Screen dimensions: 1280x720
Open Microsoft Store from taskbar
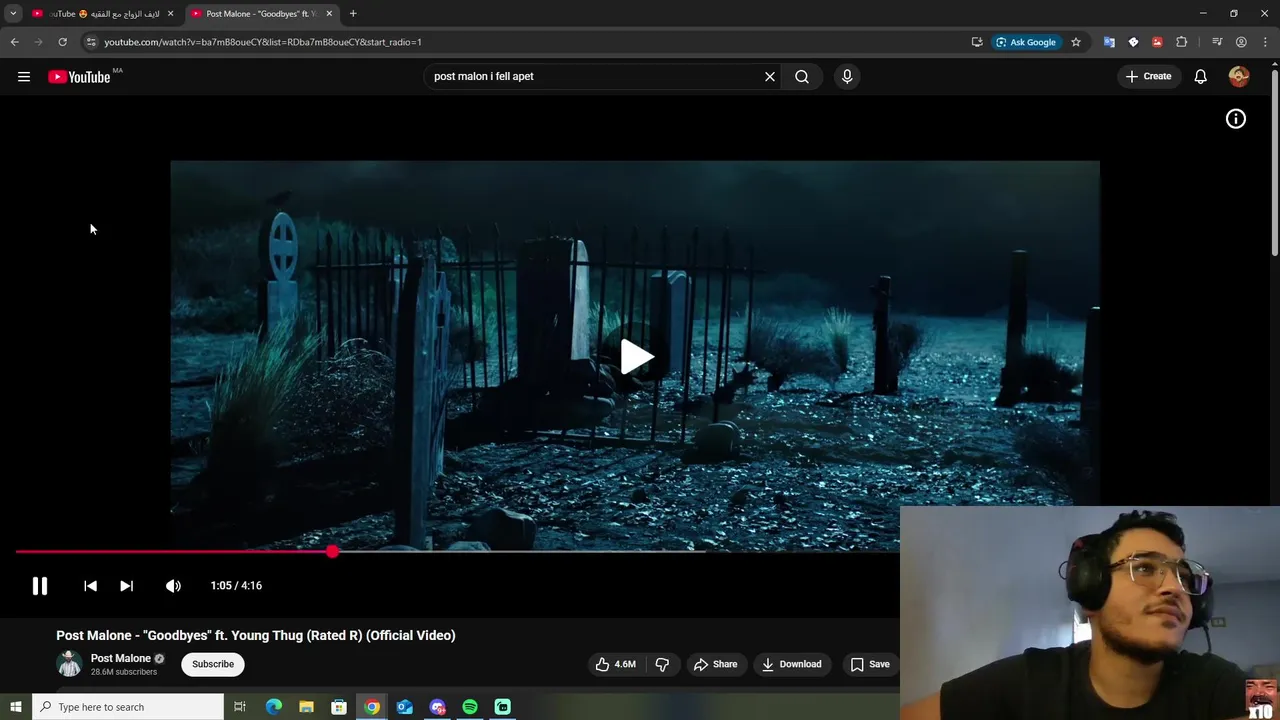tap(339, 707)
